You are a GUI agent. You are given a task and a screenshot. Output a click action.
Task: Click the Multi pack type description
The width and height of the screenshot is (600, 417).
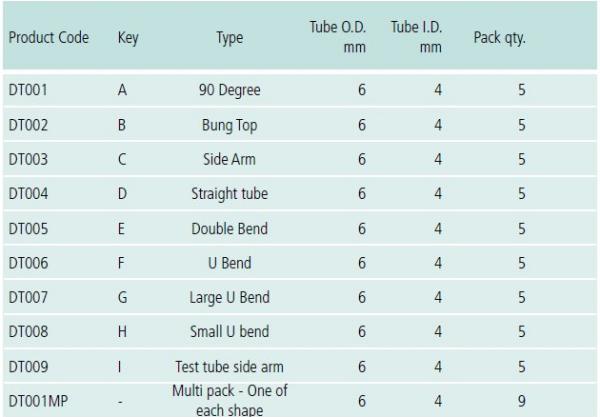230,400
